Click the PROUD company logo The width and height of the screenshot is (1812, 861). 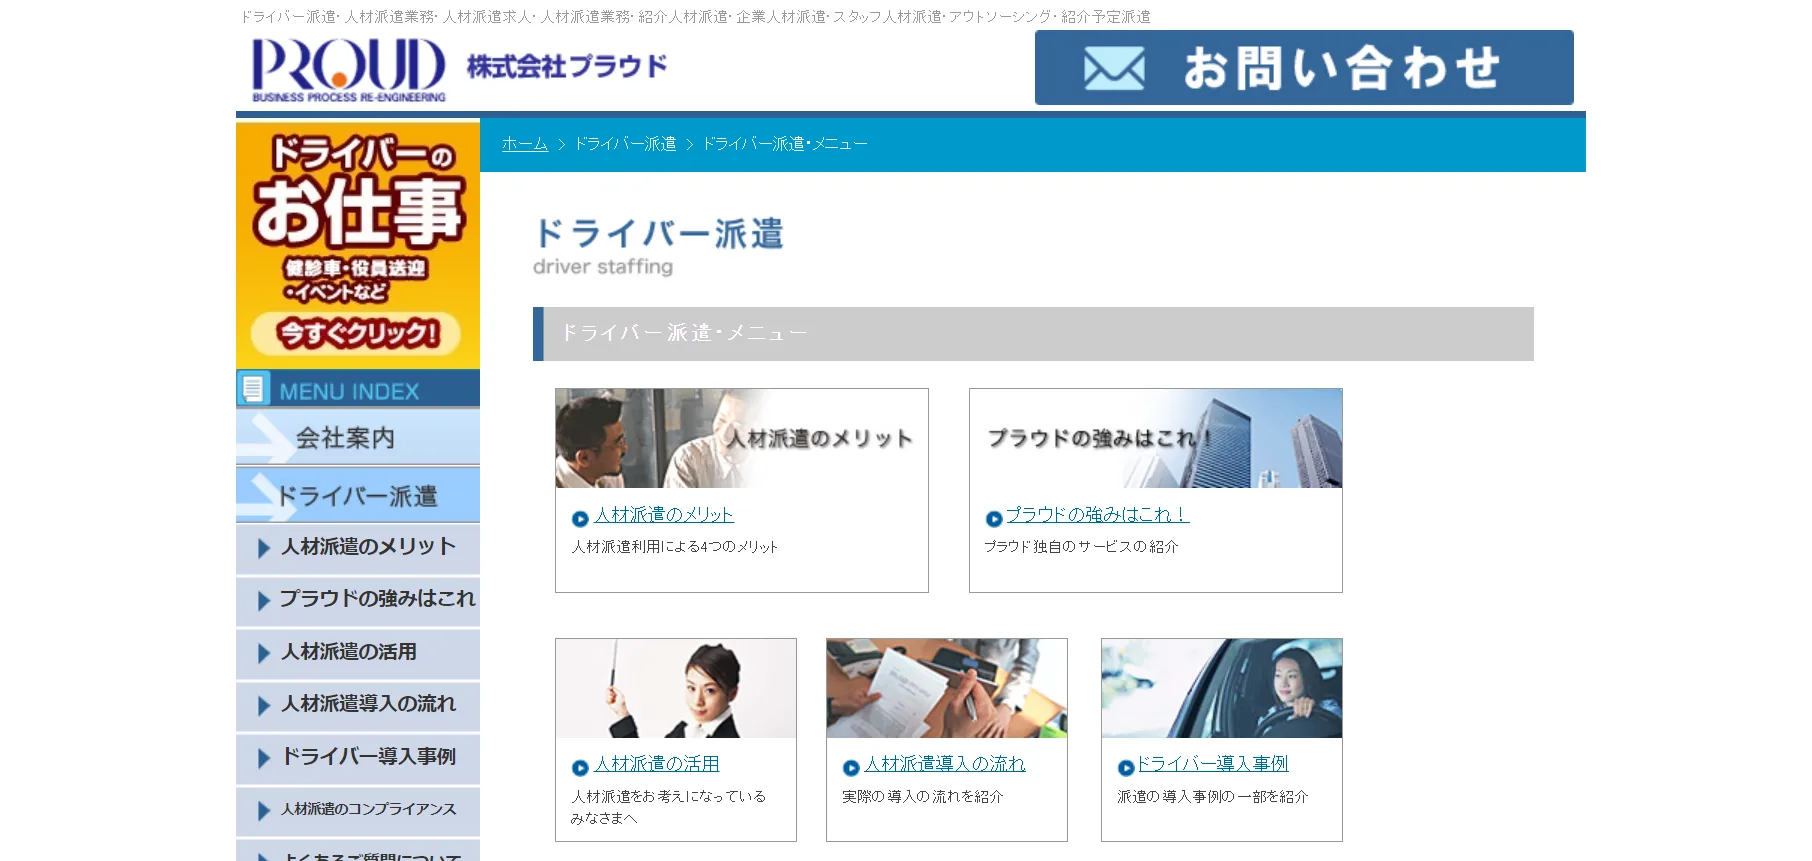348,70
